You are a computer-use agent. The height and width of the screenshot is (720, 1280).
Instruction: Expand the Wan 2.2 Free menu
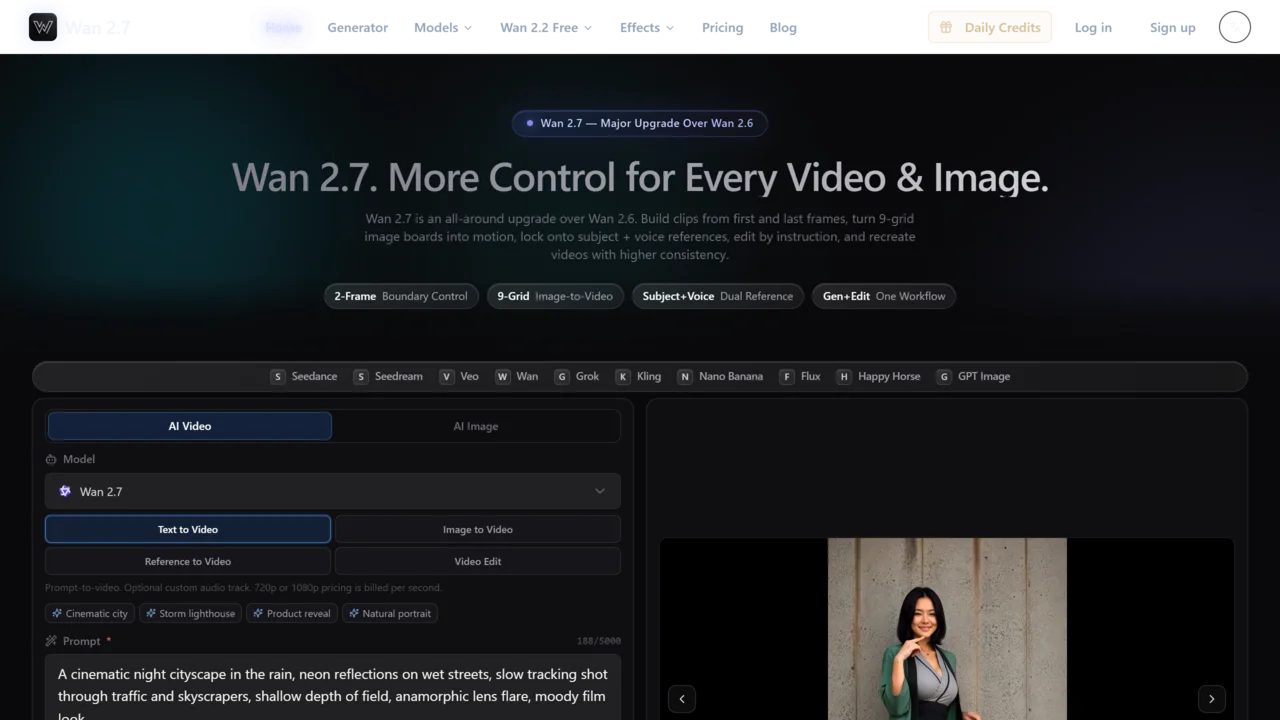(546, 27)
